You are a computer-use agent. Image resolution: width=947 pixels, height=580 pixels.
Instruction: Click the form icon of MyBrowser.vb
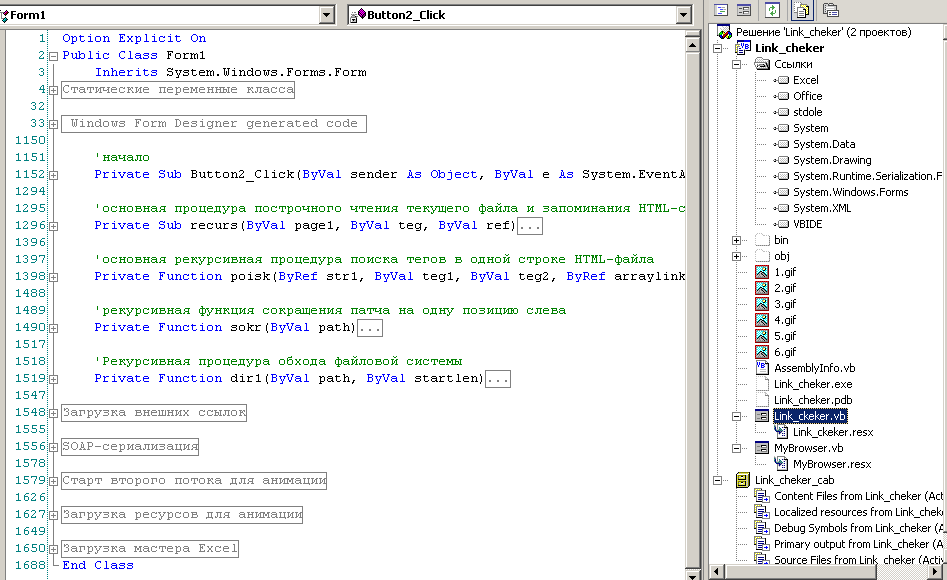coord(762,448)
